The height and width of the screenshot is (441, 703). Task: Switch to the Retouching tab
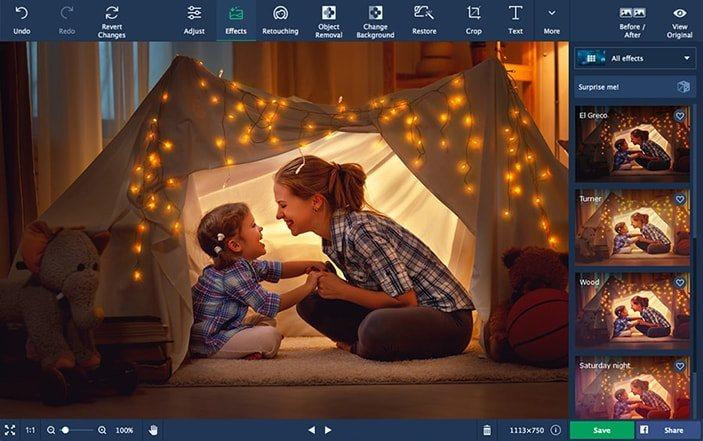[x=280, y=19]
